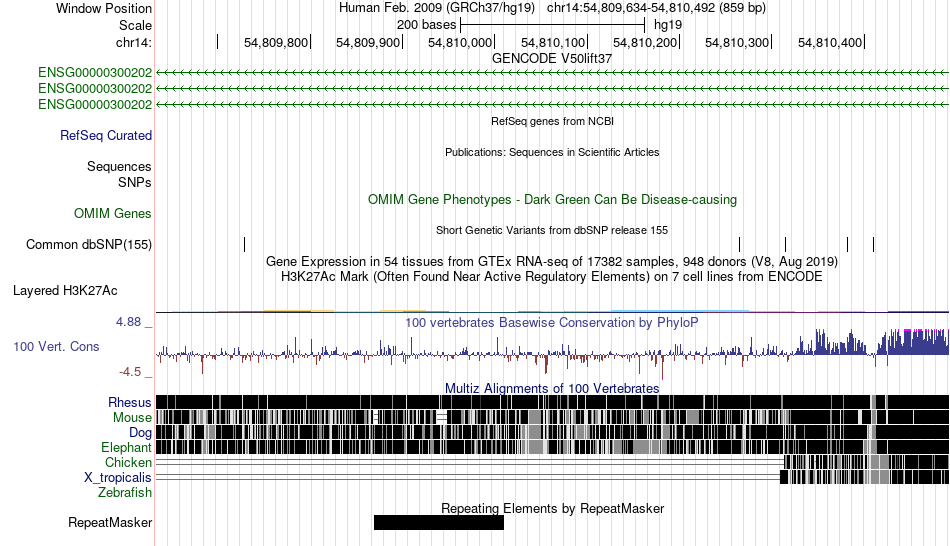Click the Scale label
This screenshot has height=546, width=950.
tap(135, 25)
